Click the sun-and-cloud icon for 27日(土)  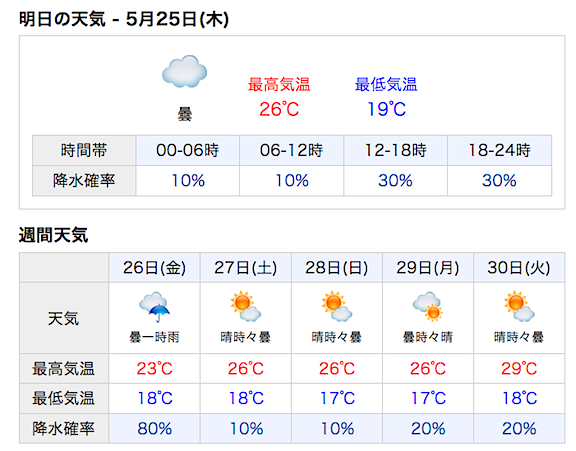tap(245, 306)
